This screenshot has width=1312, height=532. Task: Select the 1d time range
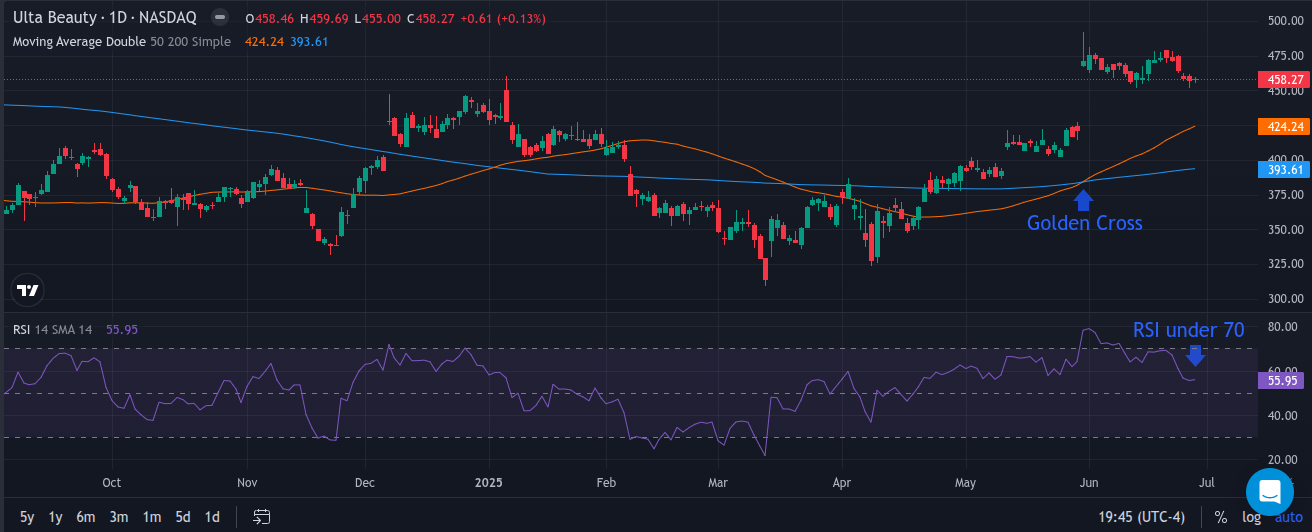coord(212,517)
